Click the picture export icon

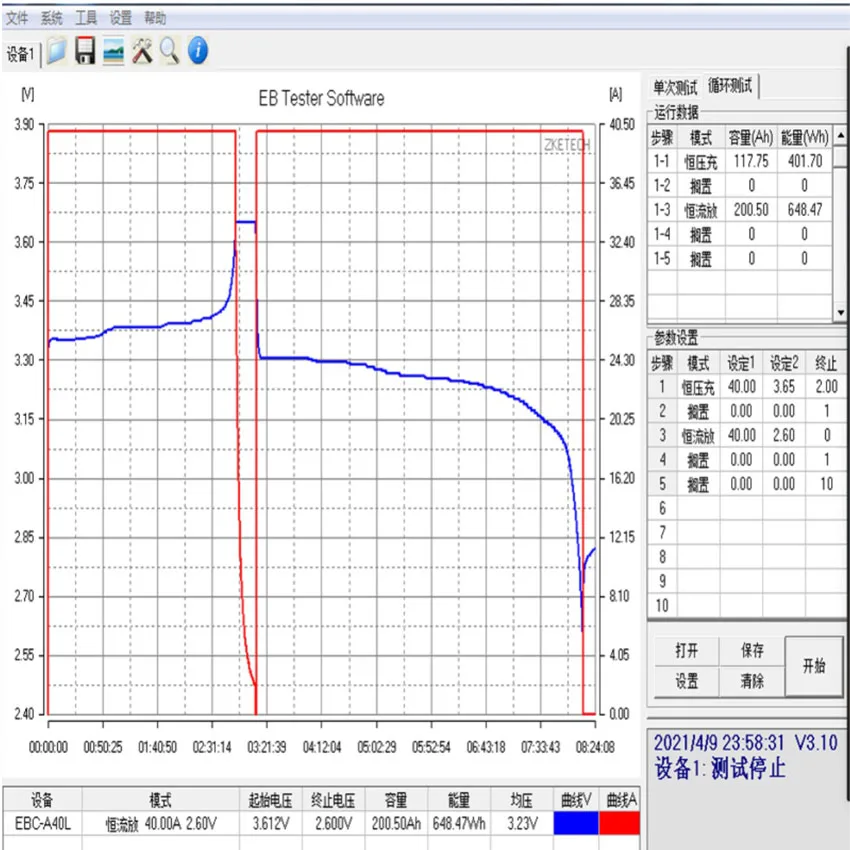coord(113,51)
